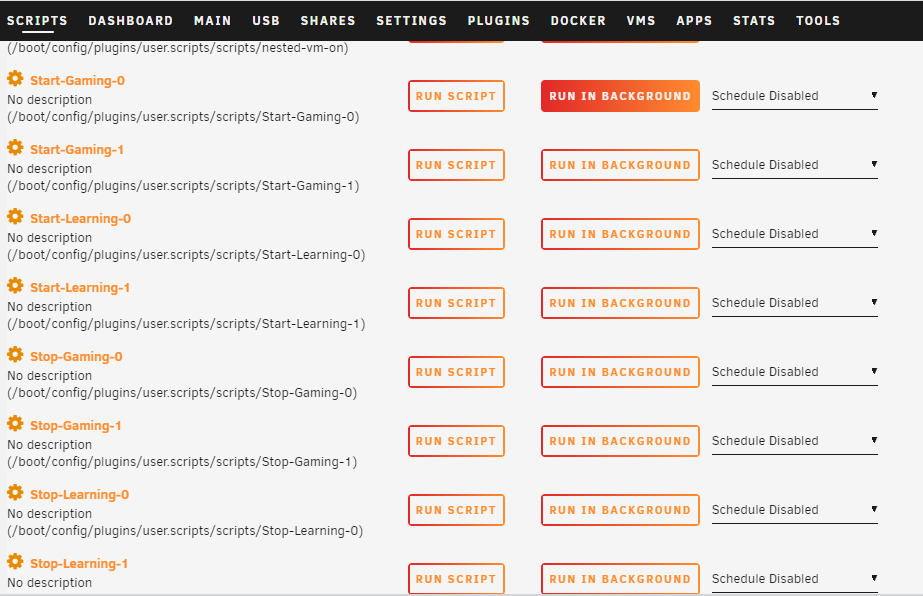Click the gear icon beside Start-Learning-0
The width and height of the screenshot is (923, 596).
coord(15,216)
